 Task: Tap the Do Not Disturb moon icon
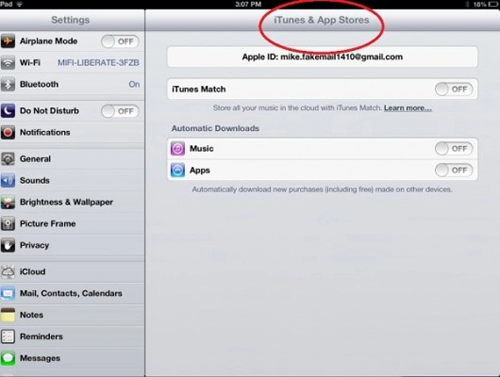pyautogui.click(x=8, y=111)
